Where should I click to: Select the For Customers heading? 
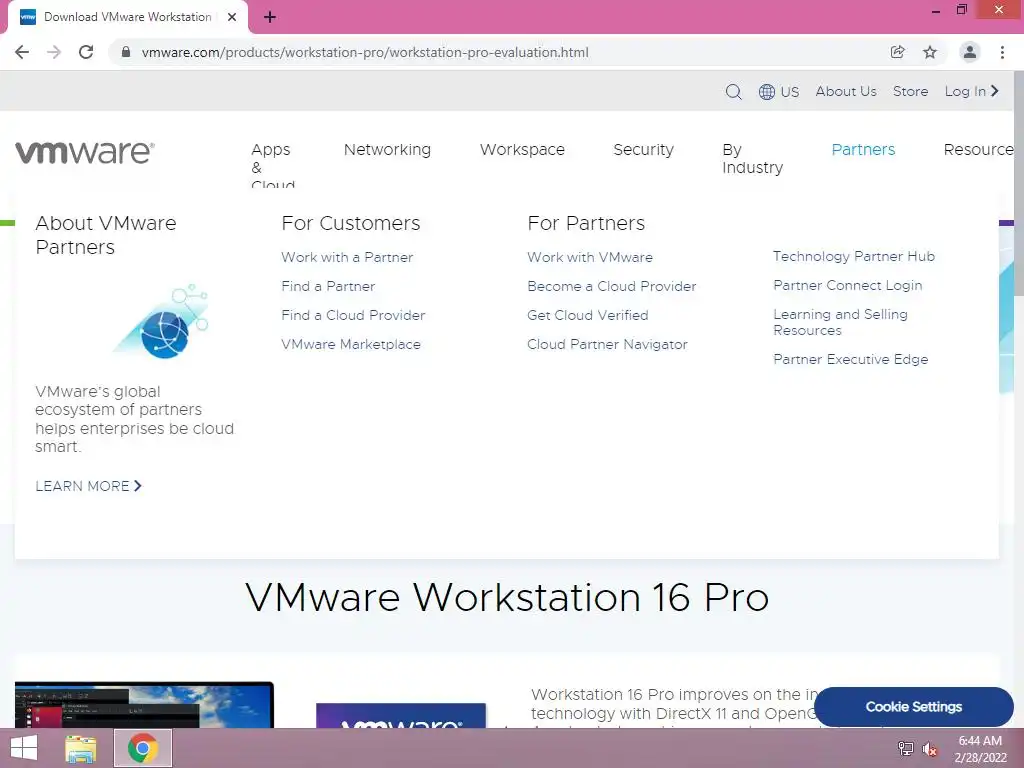pos(351,223)
